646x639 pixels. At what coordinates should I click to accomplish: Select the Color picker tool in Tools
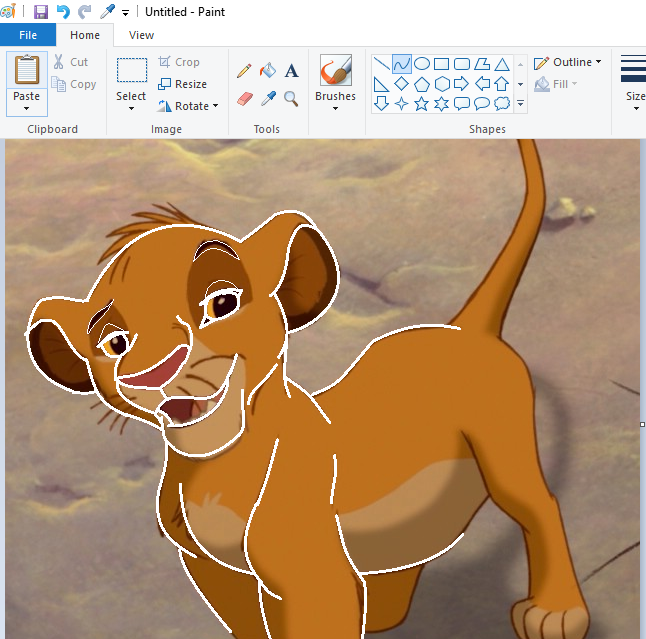tap(268, 99)
